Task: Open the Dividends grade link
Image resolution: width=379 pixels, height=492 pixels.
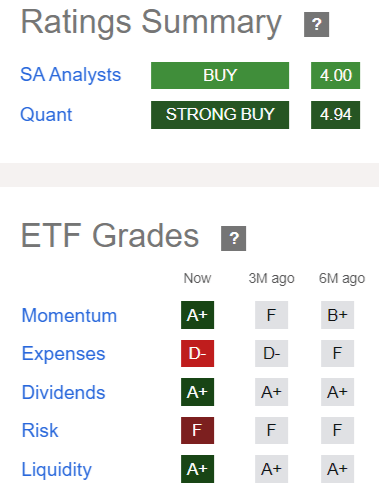Action: coord(63,392)
